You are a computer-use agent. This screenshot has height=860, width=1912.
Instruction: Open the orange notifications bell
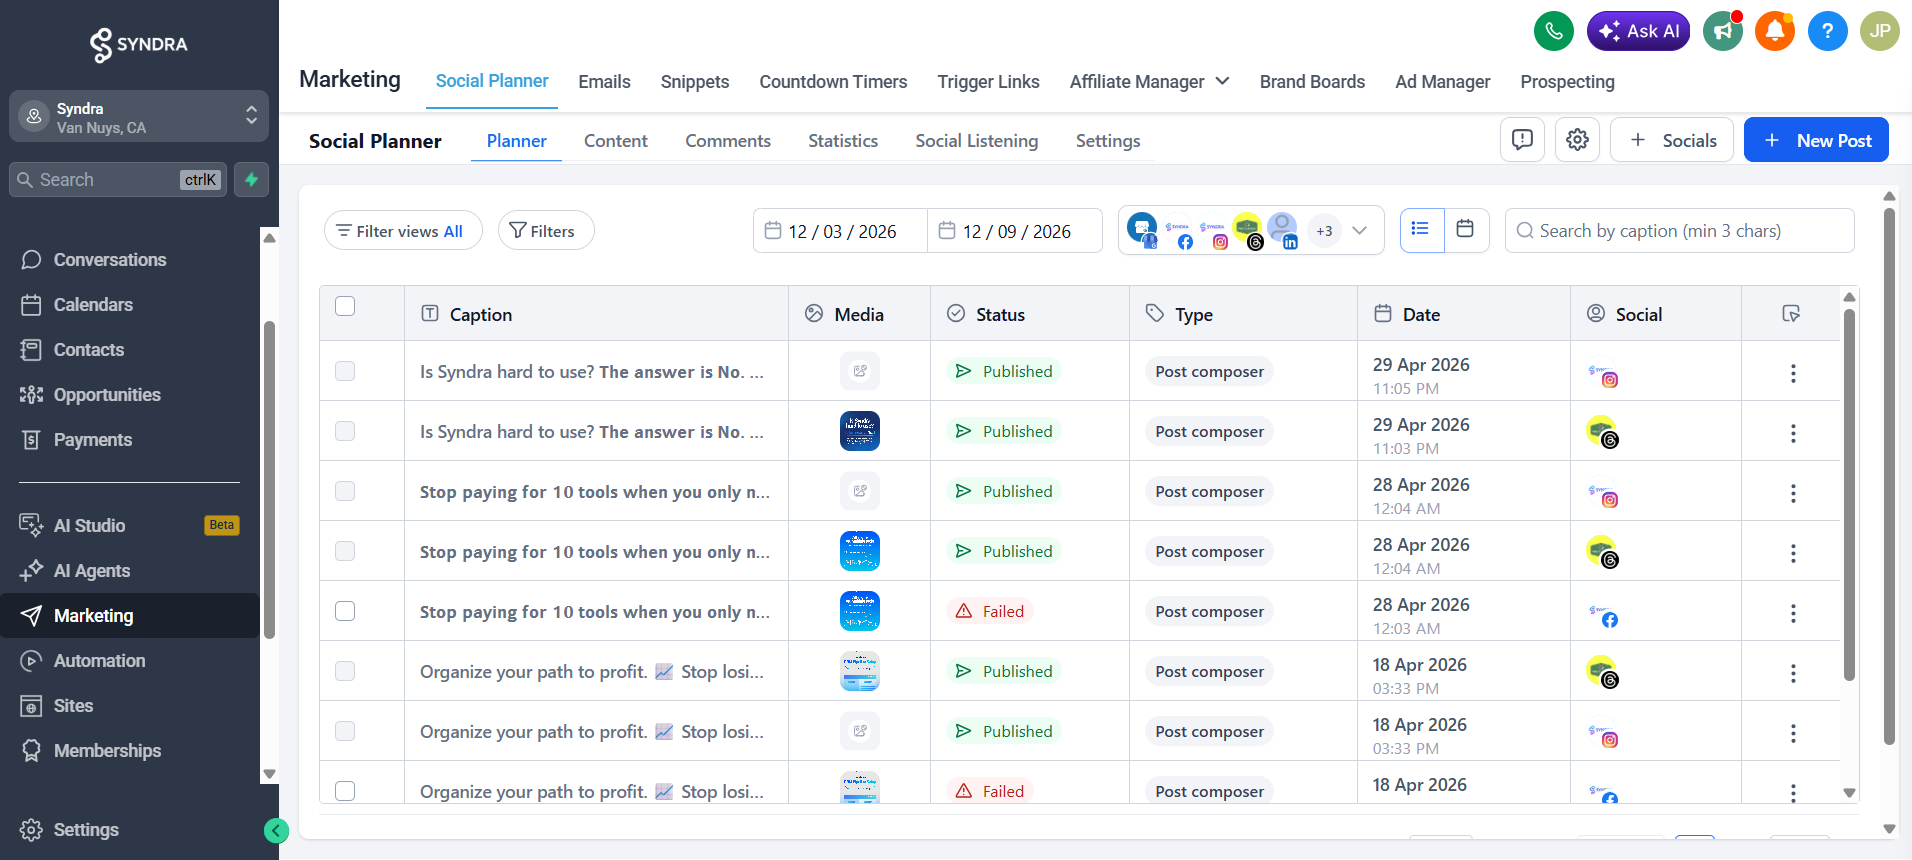[x=1775, y=31]
